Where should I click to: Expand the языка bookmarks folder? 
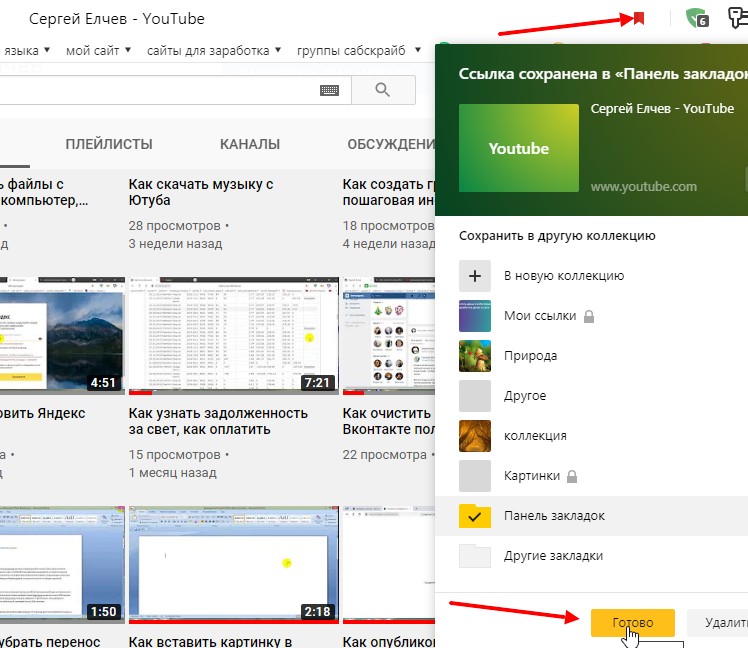[x=25, y=51]
